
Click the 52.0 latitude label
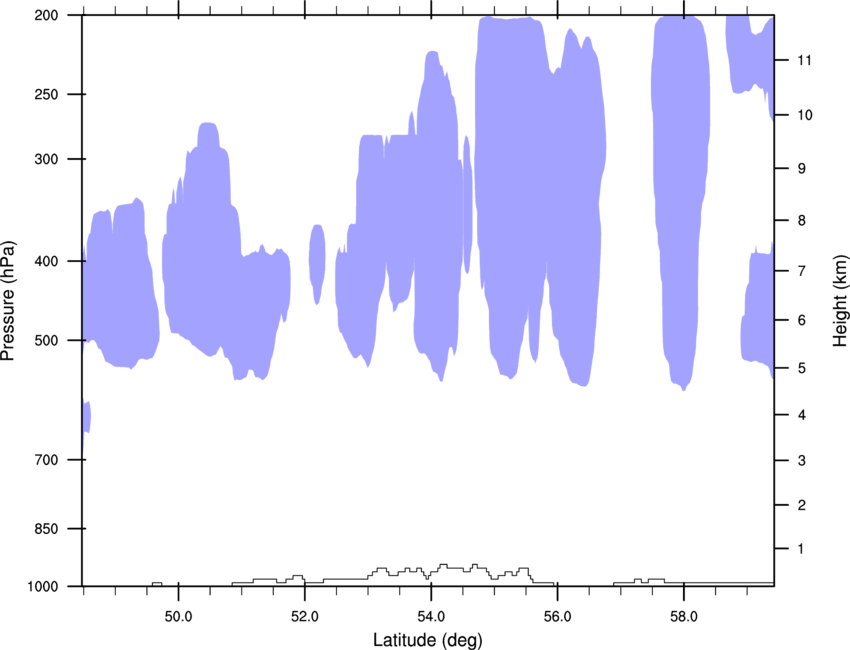click(305, 617)
